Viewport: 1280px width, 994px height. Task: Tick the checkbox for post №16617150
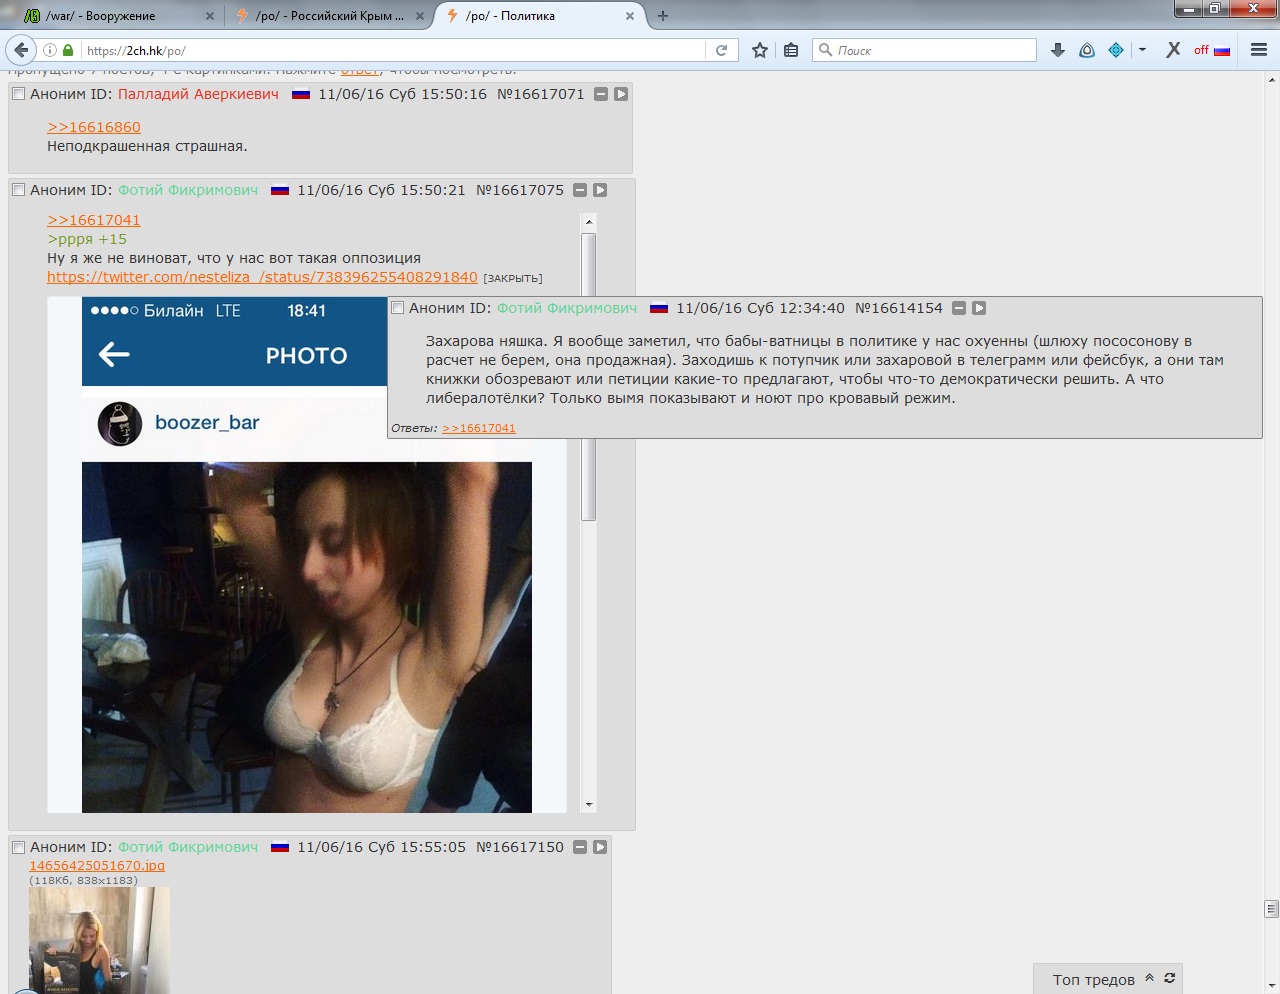pyautogui.click(x=18, y=847)
